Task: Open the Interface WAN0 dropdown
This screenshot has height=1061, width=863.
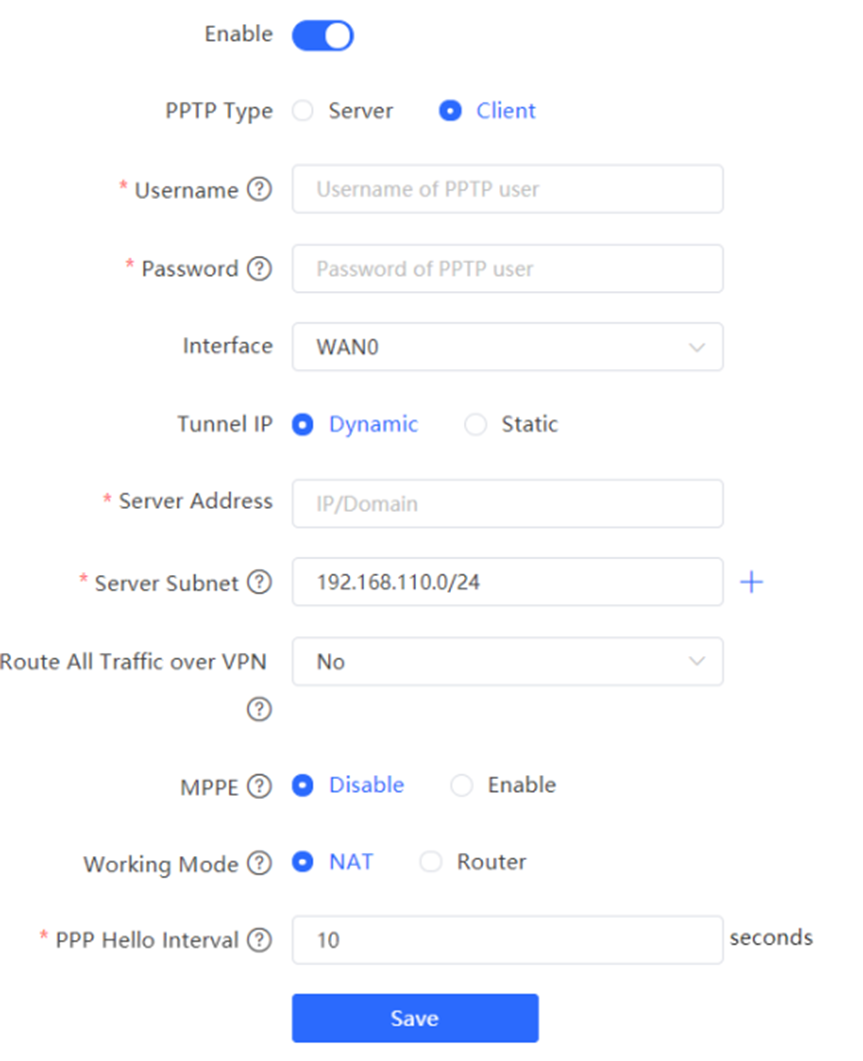Action: pyautogui.click(x=507, y=347)
